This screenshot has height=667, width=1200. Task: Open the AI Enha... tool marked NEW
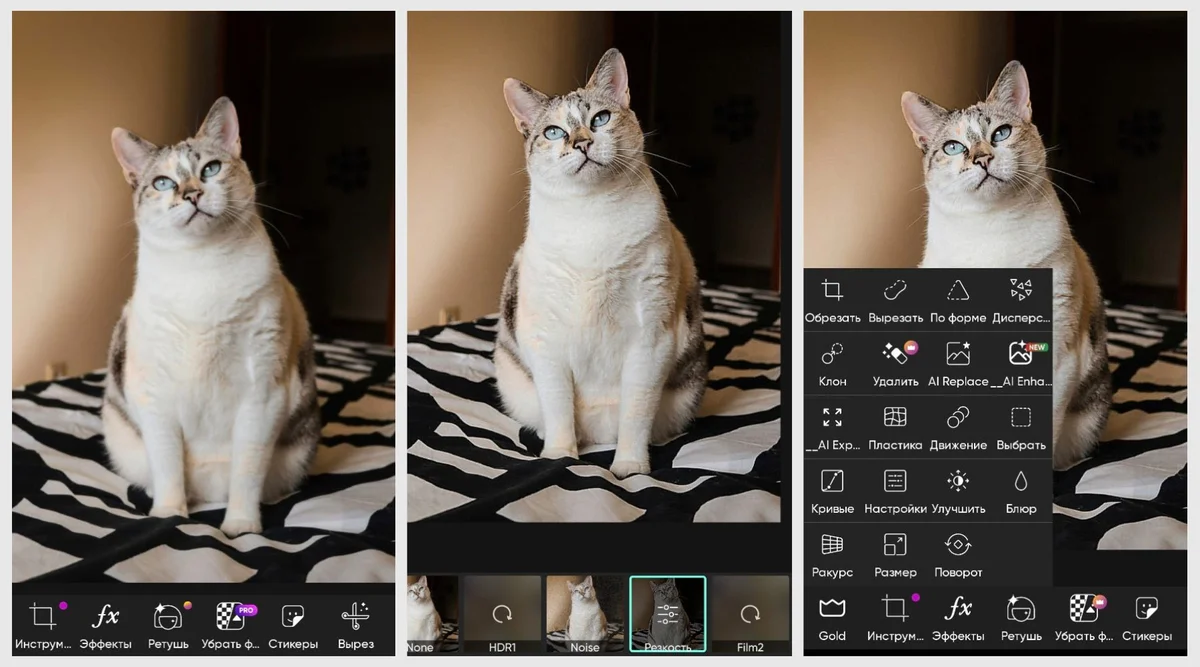(1021, 362)
